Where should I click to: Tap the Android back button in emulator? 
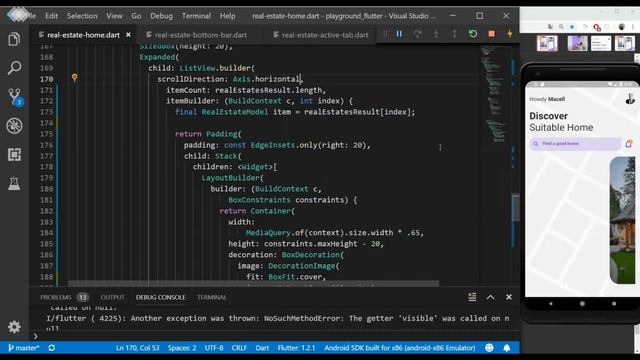click(x=550, y=303)
